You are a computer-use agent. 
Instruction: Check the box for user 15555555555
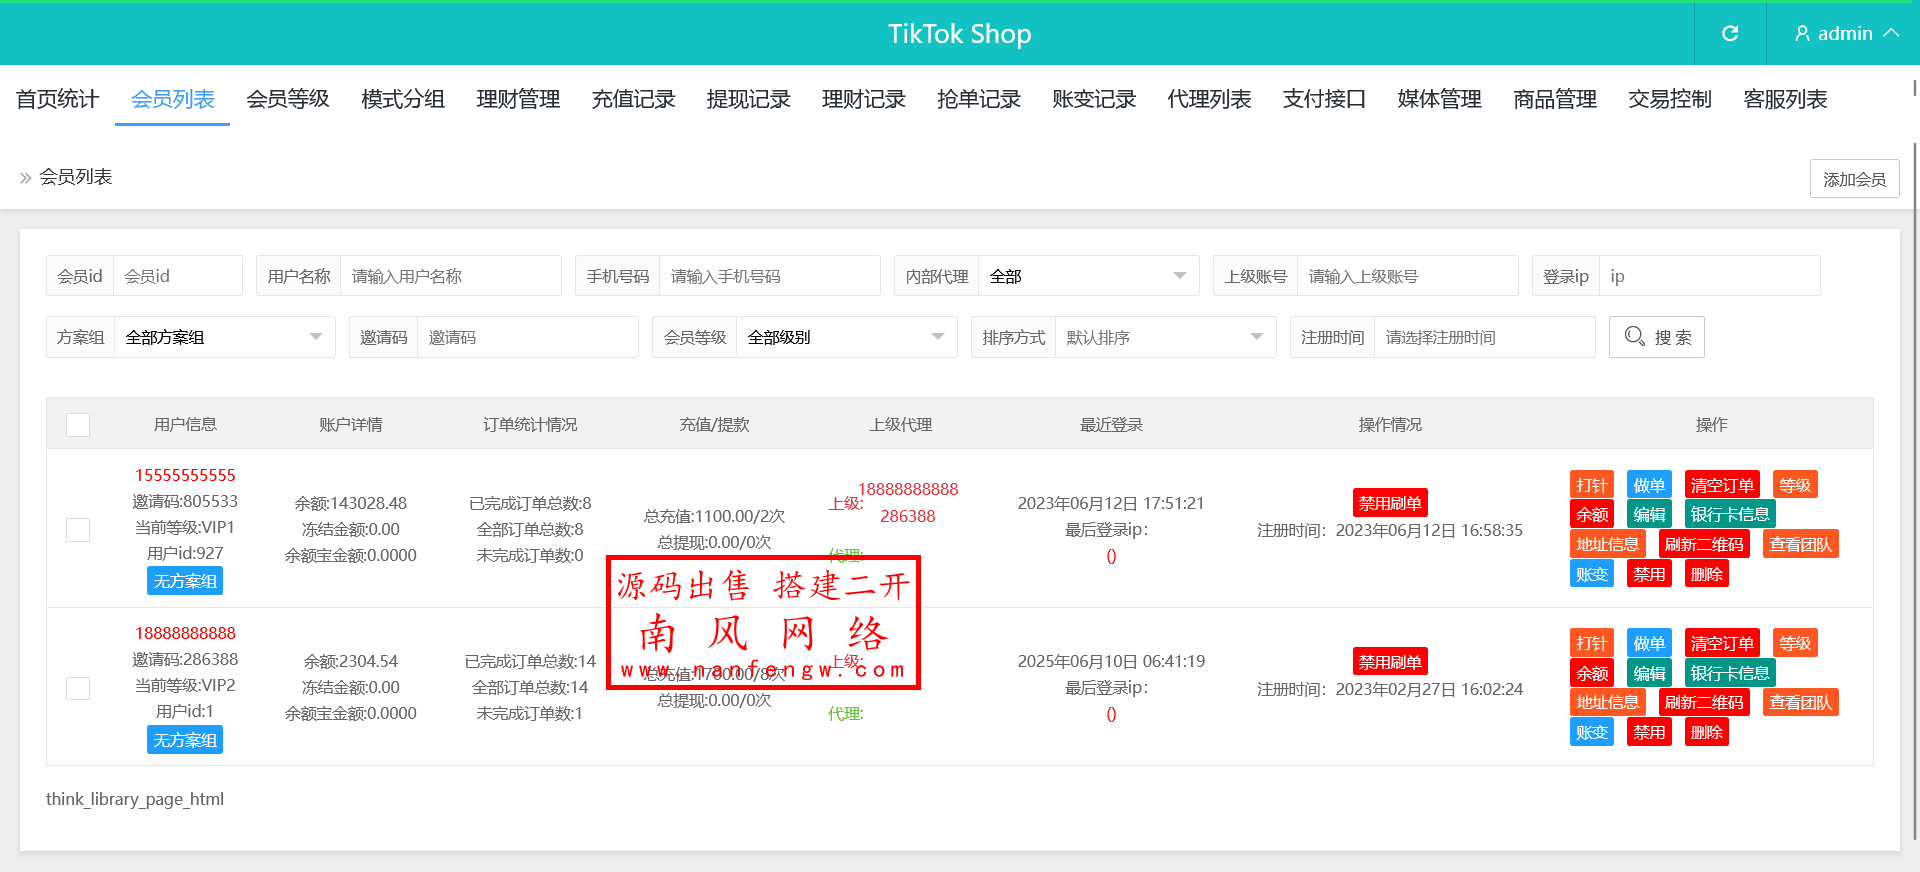click(x=78, y=529)
